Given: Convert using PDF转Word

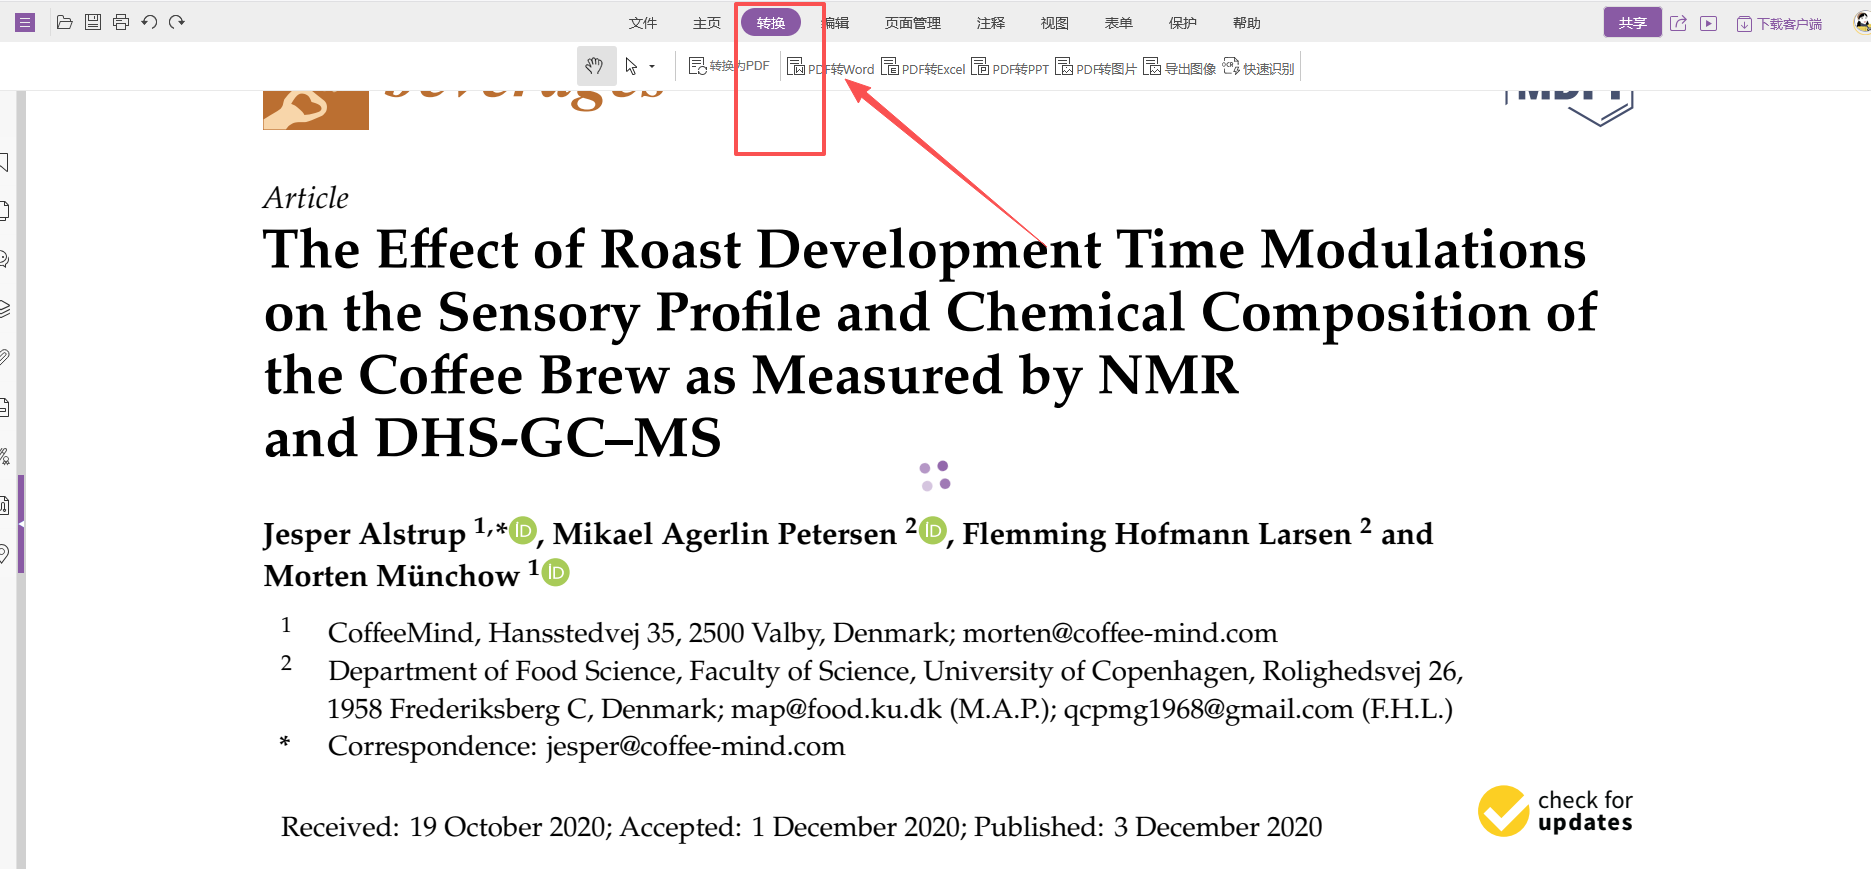Looking at the screenshot, I should coord(831,68).
